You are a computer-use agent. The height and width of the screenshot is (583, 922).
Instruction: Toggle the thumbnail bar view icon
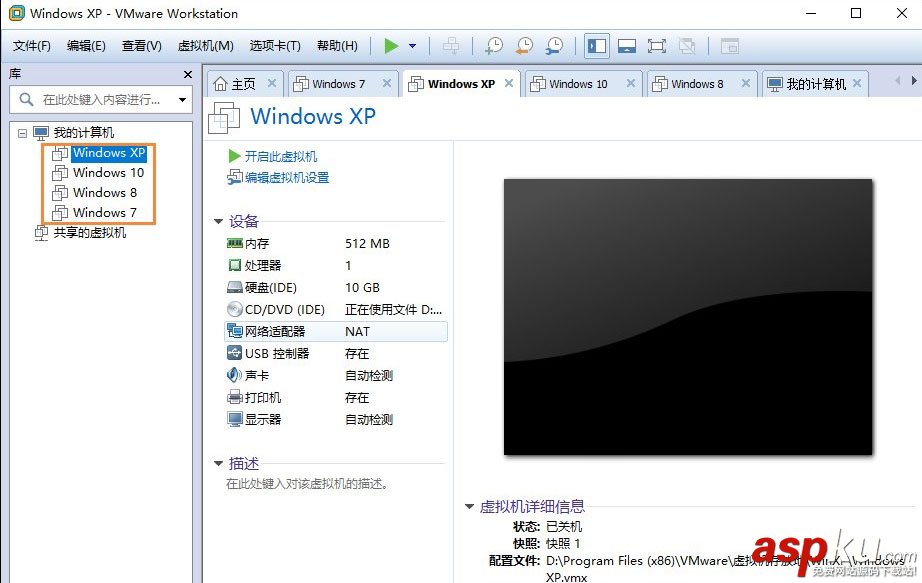pos(627,46)
